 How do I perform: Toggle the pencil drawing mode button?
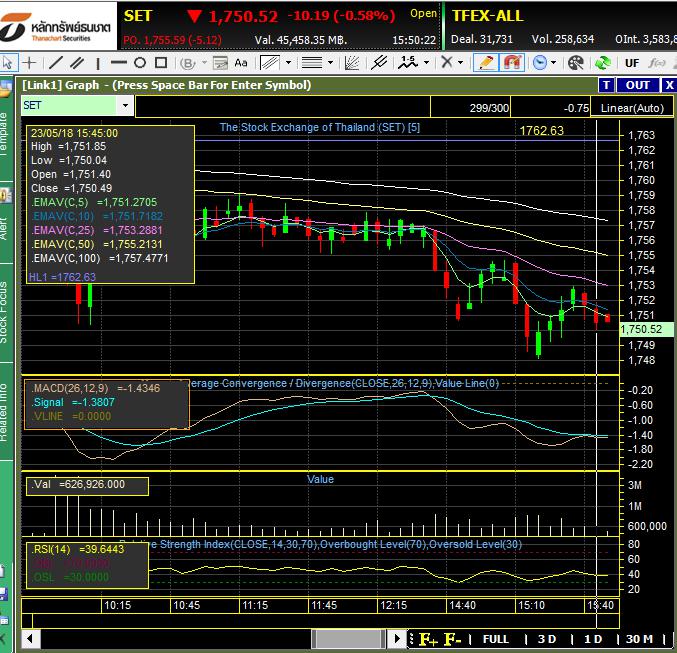point(486,63)
